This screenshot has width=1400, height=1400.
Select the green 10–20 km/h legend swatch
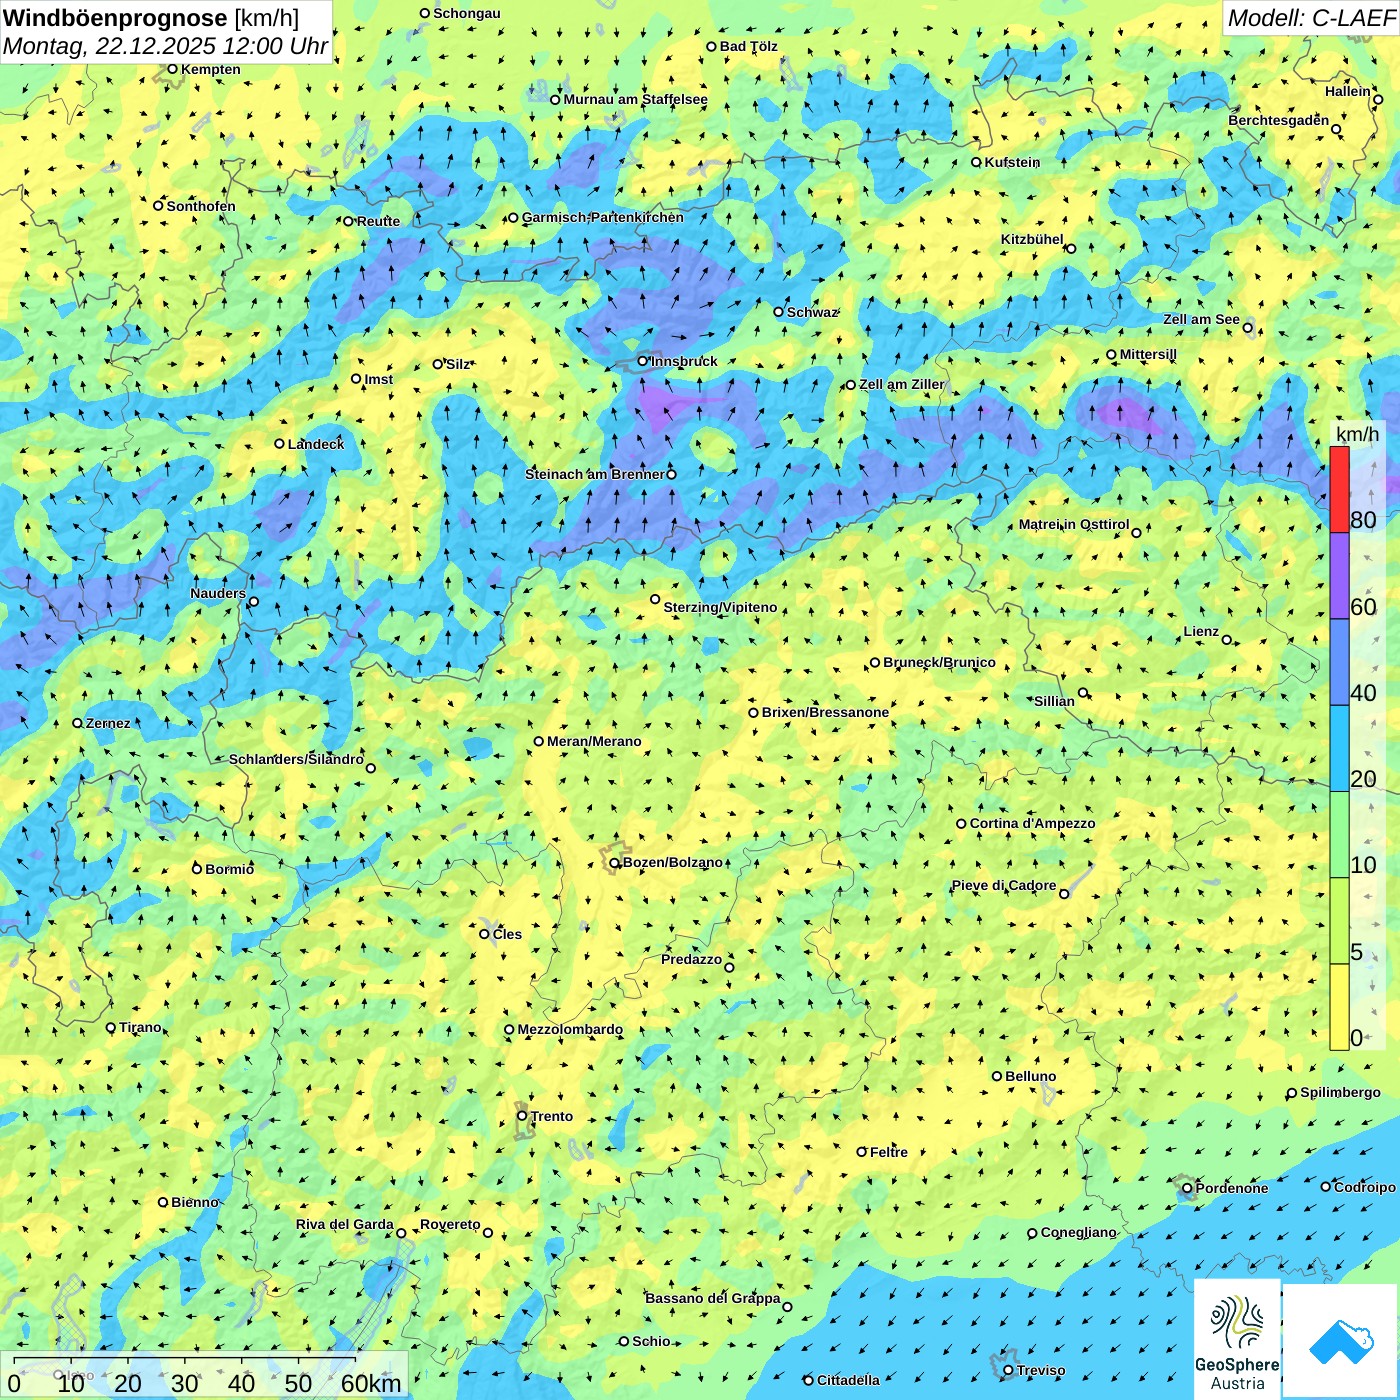pos(1339,835)
